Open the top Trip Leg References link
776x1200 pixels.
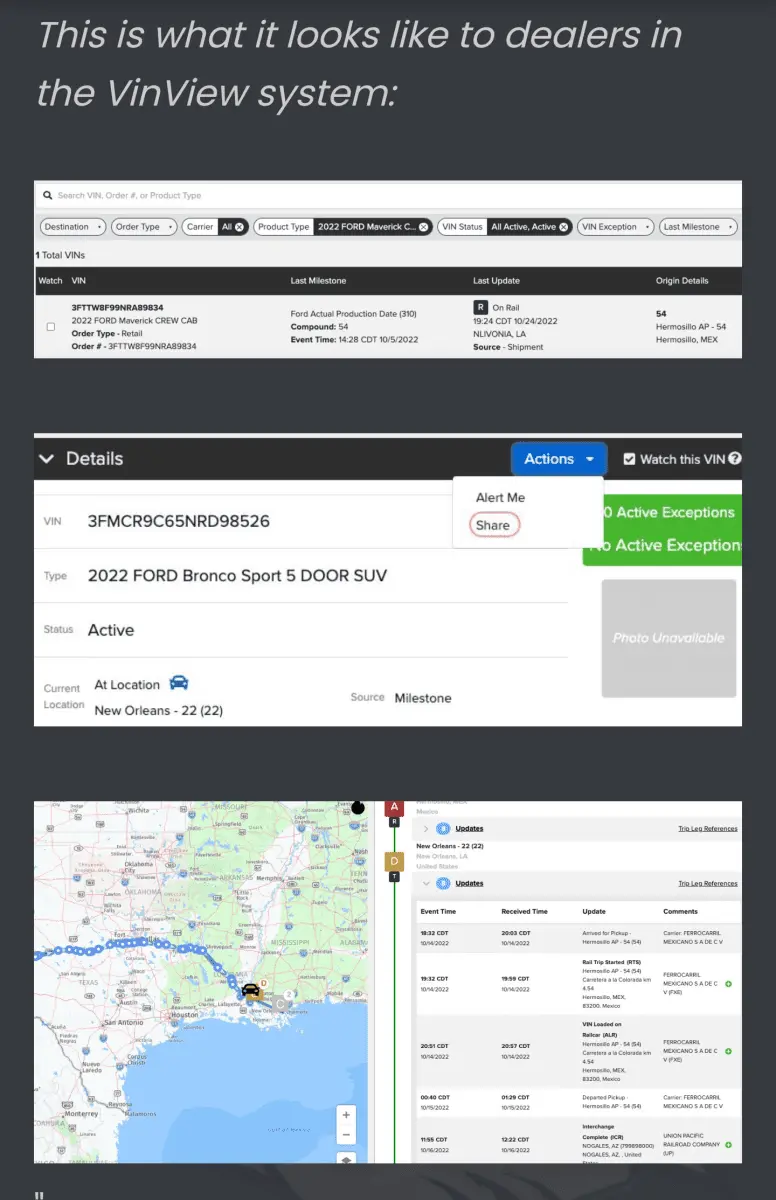click(x=707, y=829)
